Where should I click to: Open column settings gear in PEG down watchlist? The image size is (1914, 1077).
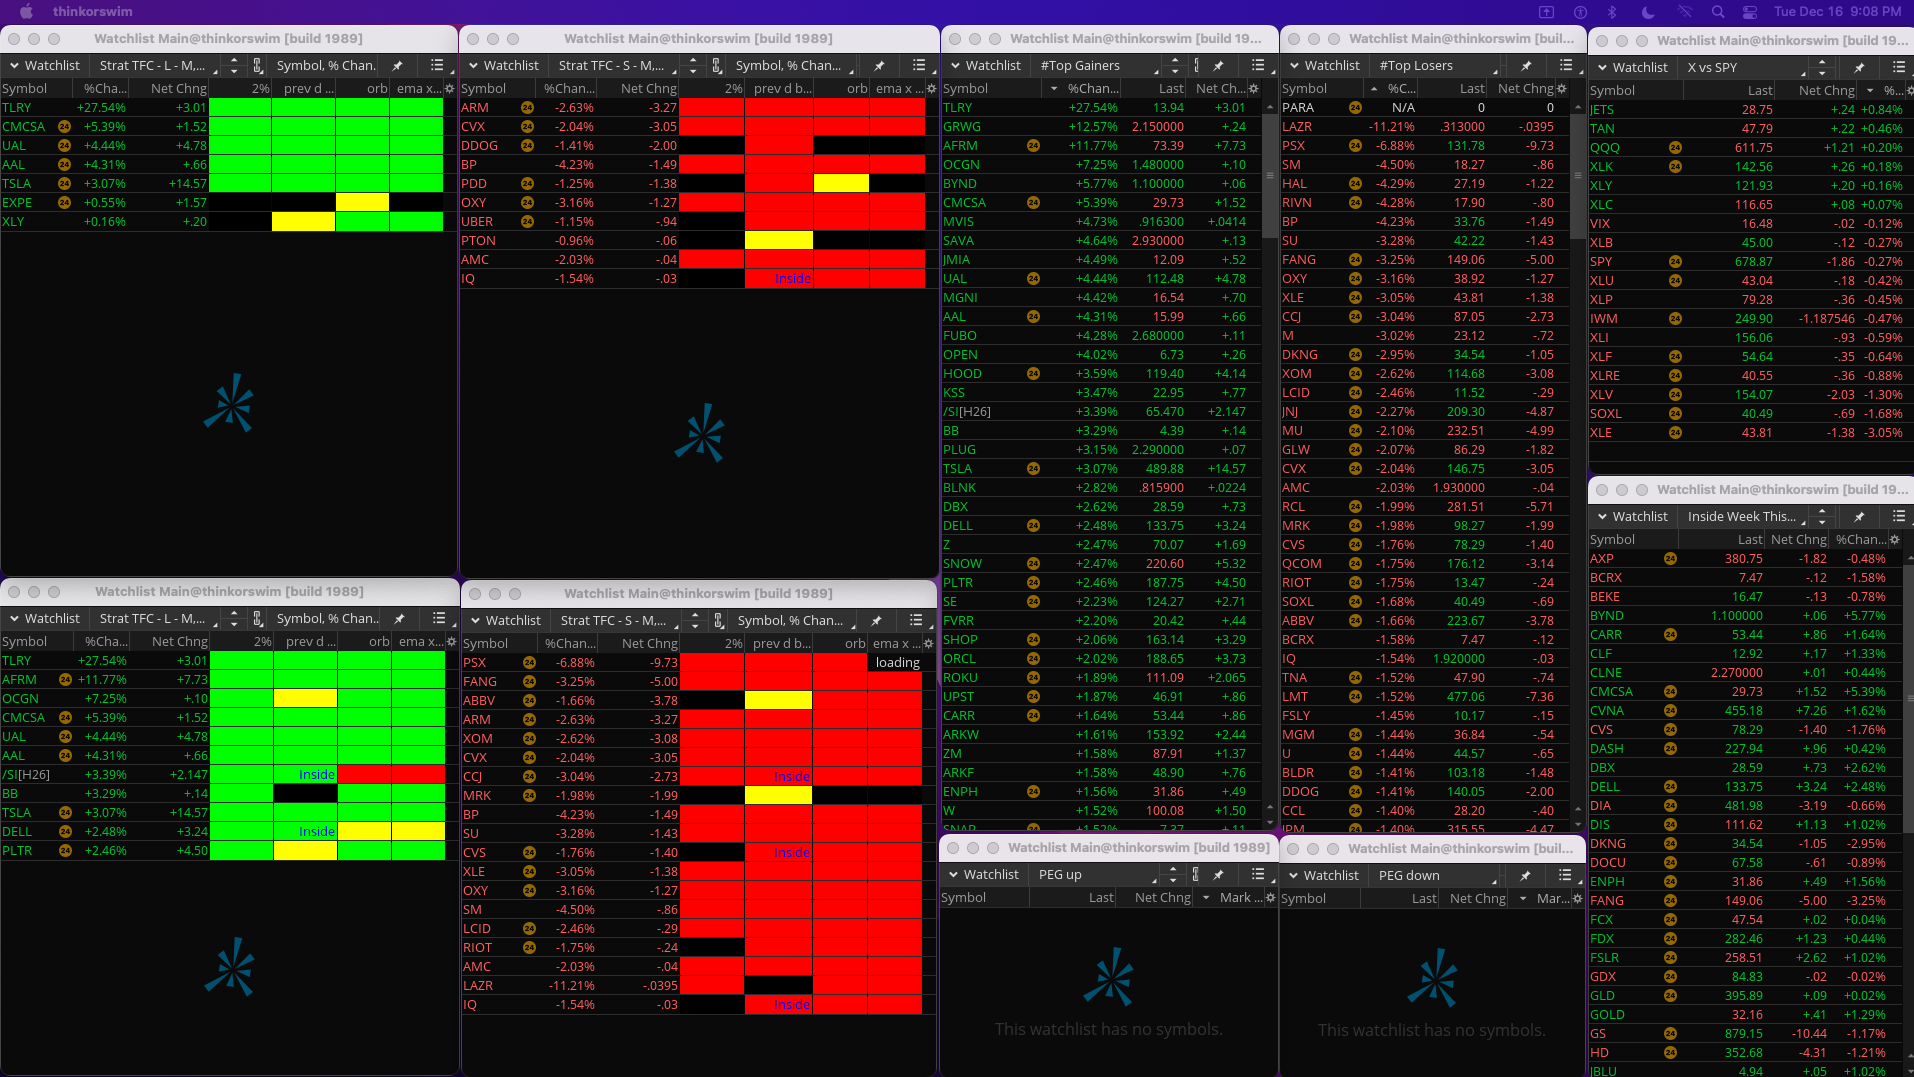click(x=1577, y=899)
